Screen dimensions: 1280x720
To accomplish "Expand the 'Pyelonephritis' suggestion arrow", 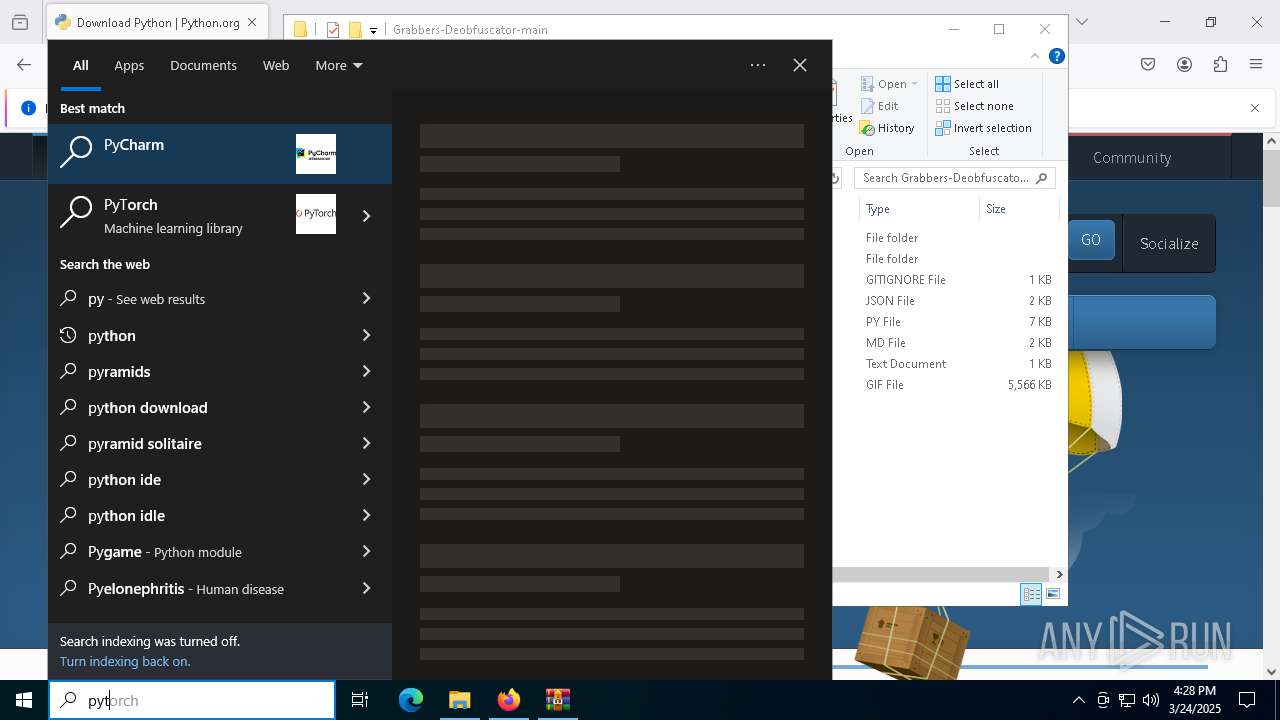I will pos(366,588).
